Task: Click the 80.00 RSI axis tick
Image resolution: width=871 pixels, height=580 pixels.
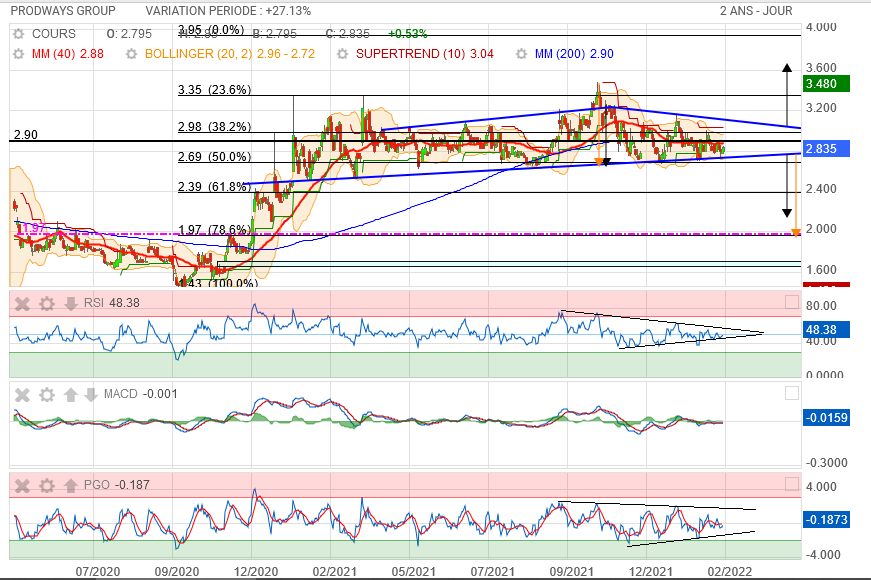Action: tap(821, 306)
